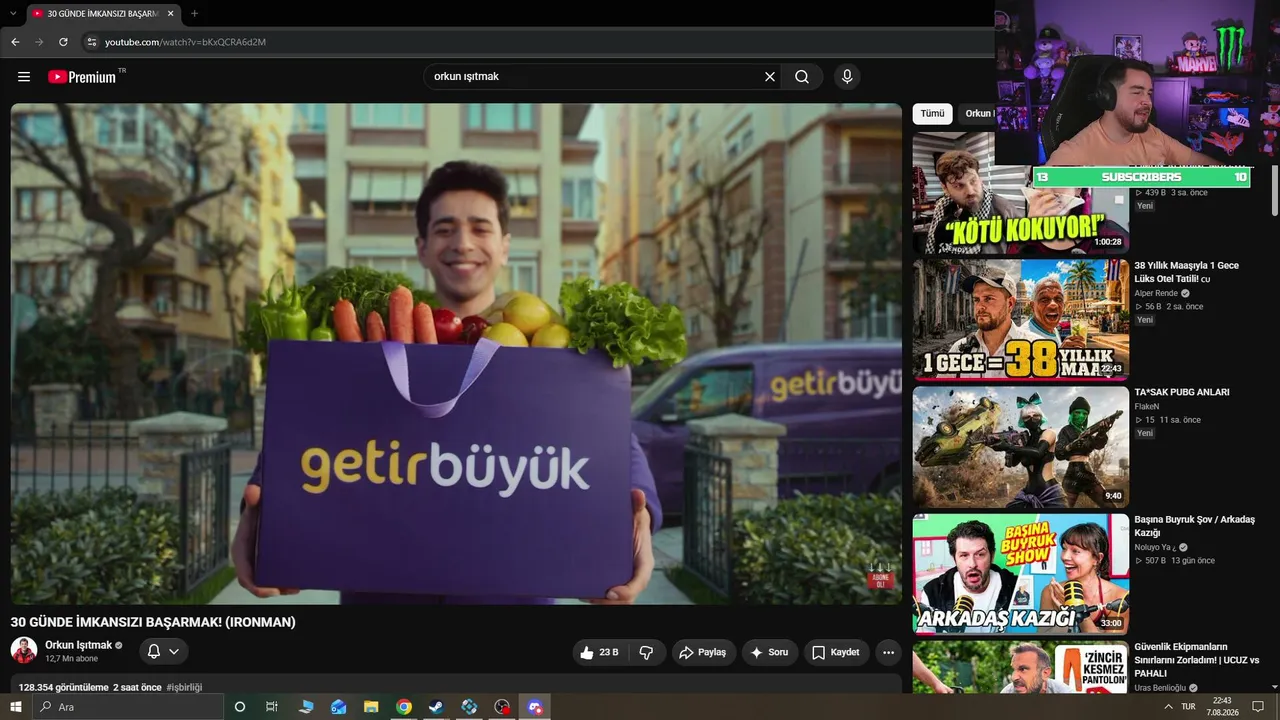Visit Orkun Işıtmak channel name link
This screenshot has width=1280, height=720.
tap(79, 645)
